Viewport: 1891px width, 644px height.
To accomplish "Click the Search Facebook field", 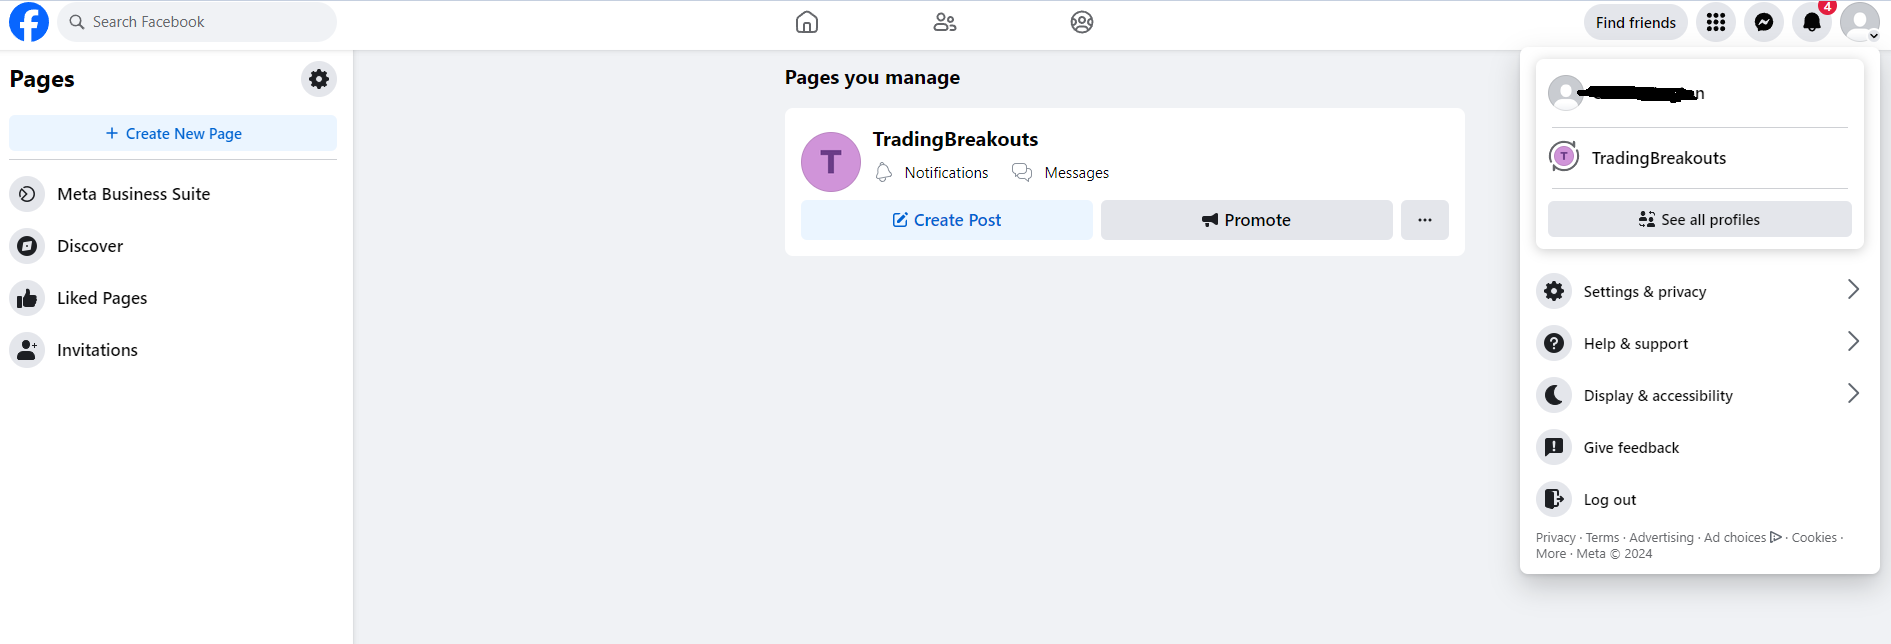I will click(197, 22).
